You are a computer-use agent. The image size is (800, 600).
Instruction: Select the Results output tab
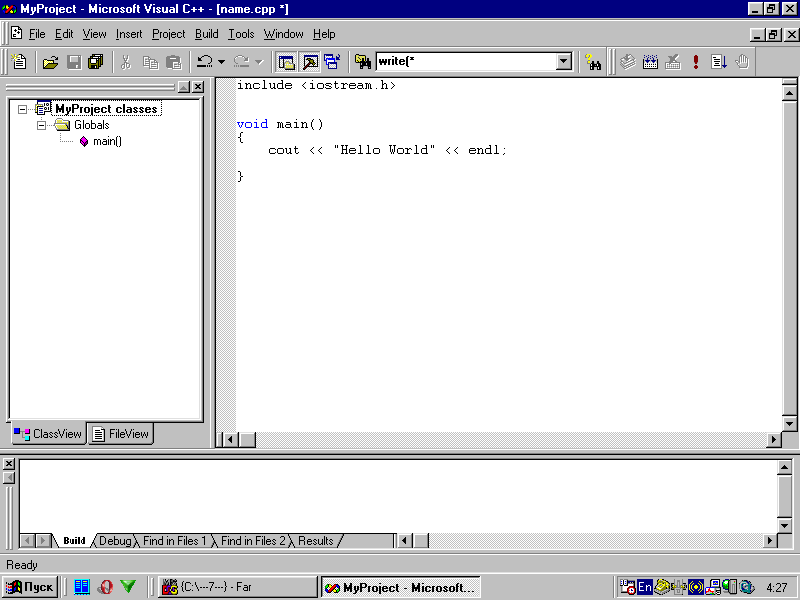click(x=315, y=541)
